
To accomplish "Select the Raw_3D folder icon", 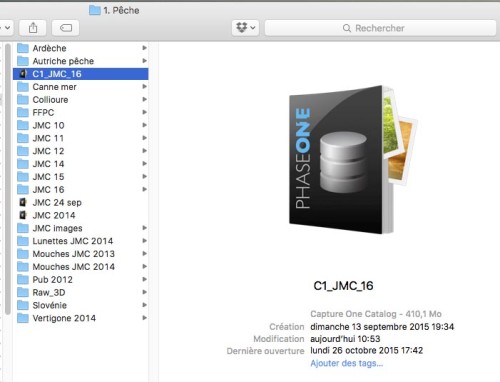I will (x=23, y=292).
